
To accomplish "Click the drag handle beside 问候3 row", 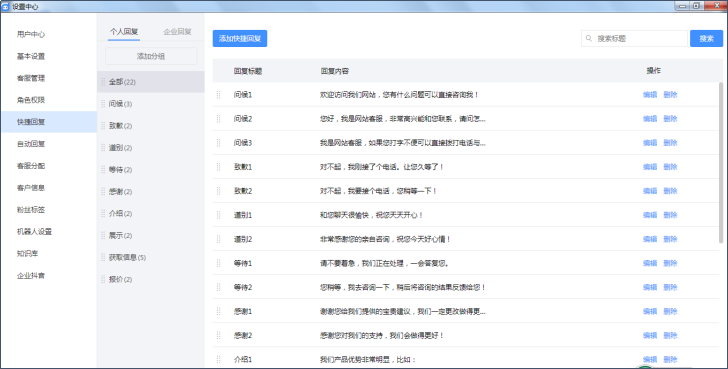I will pyautogui.click(x=218, y=143).
